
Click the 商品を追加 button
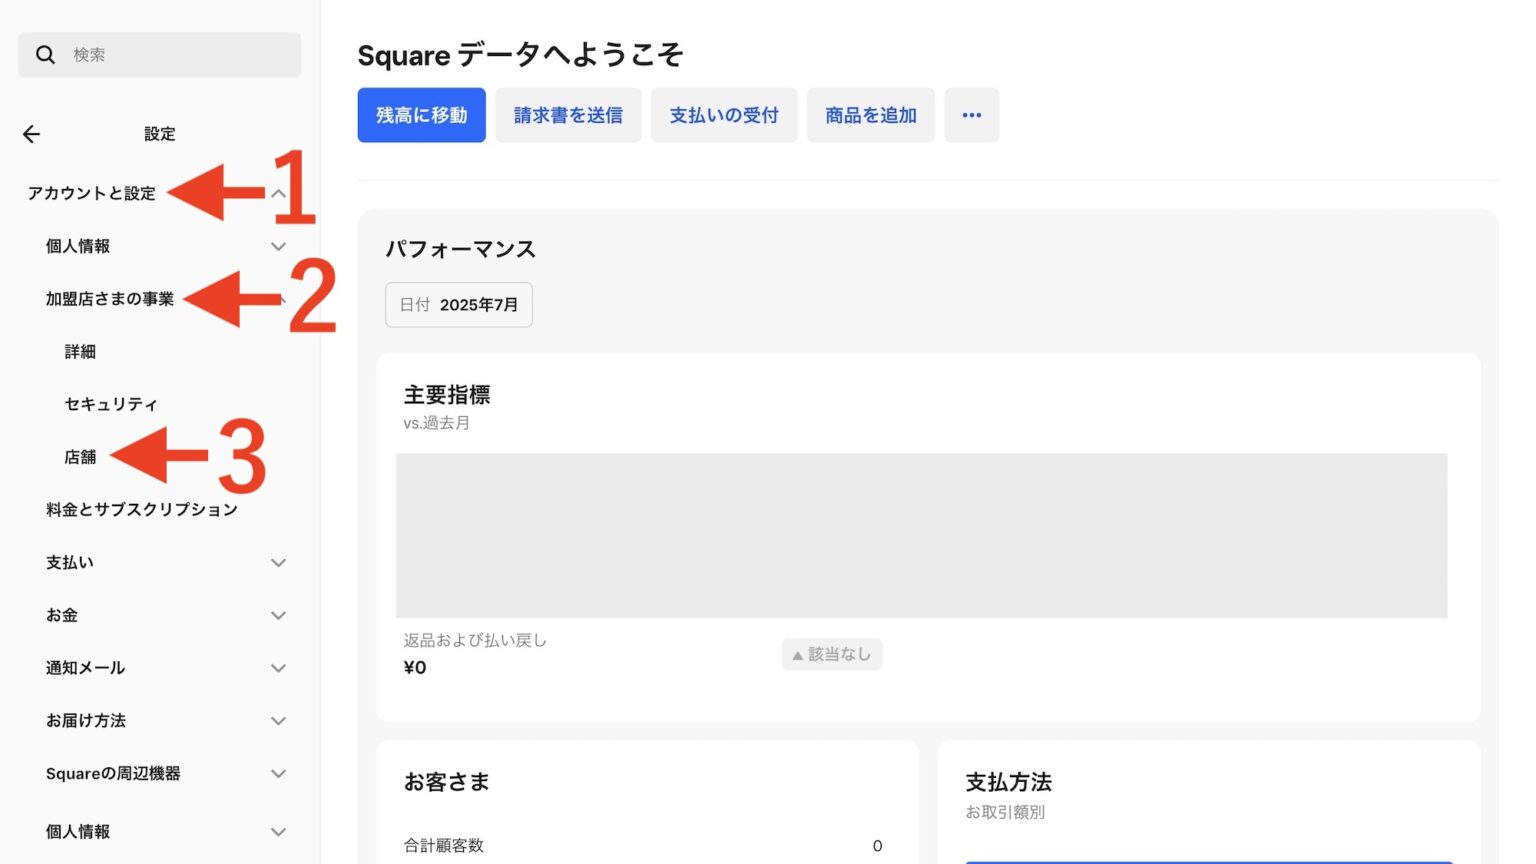870,115
